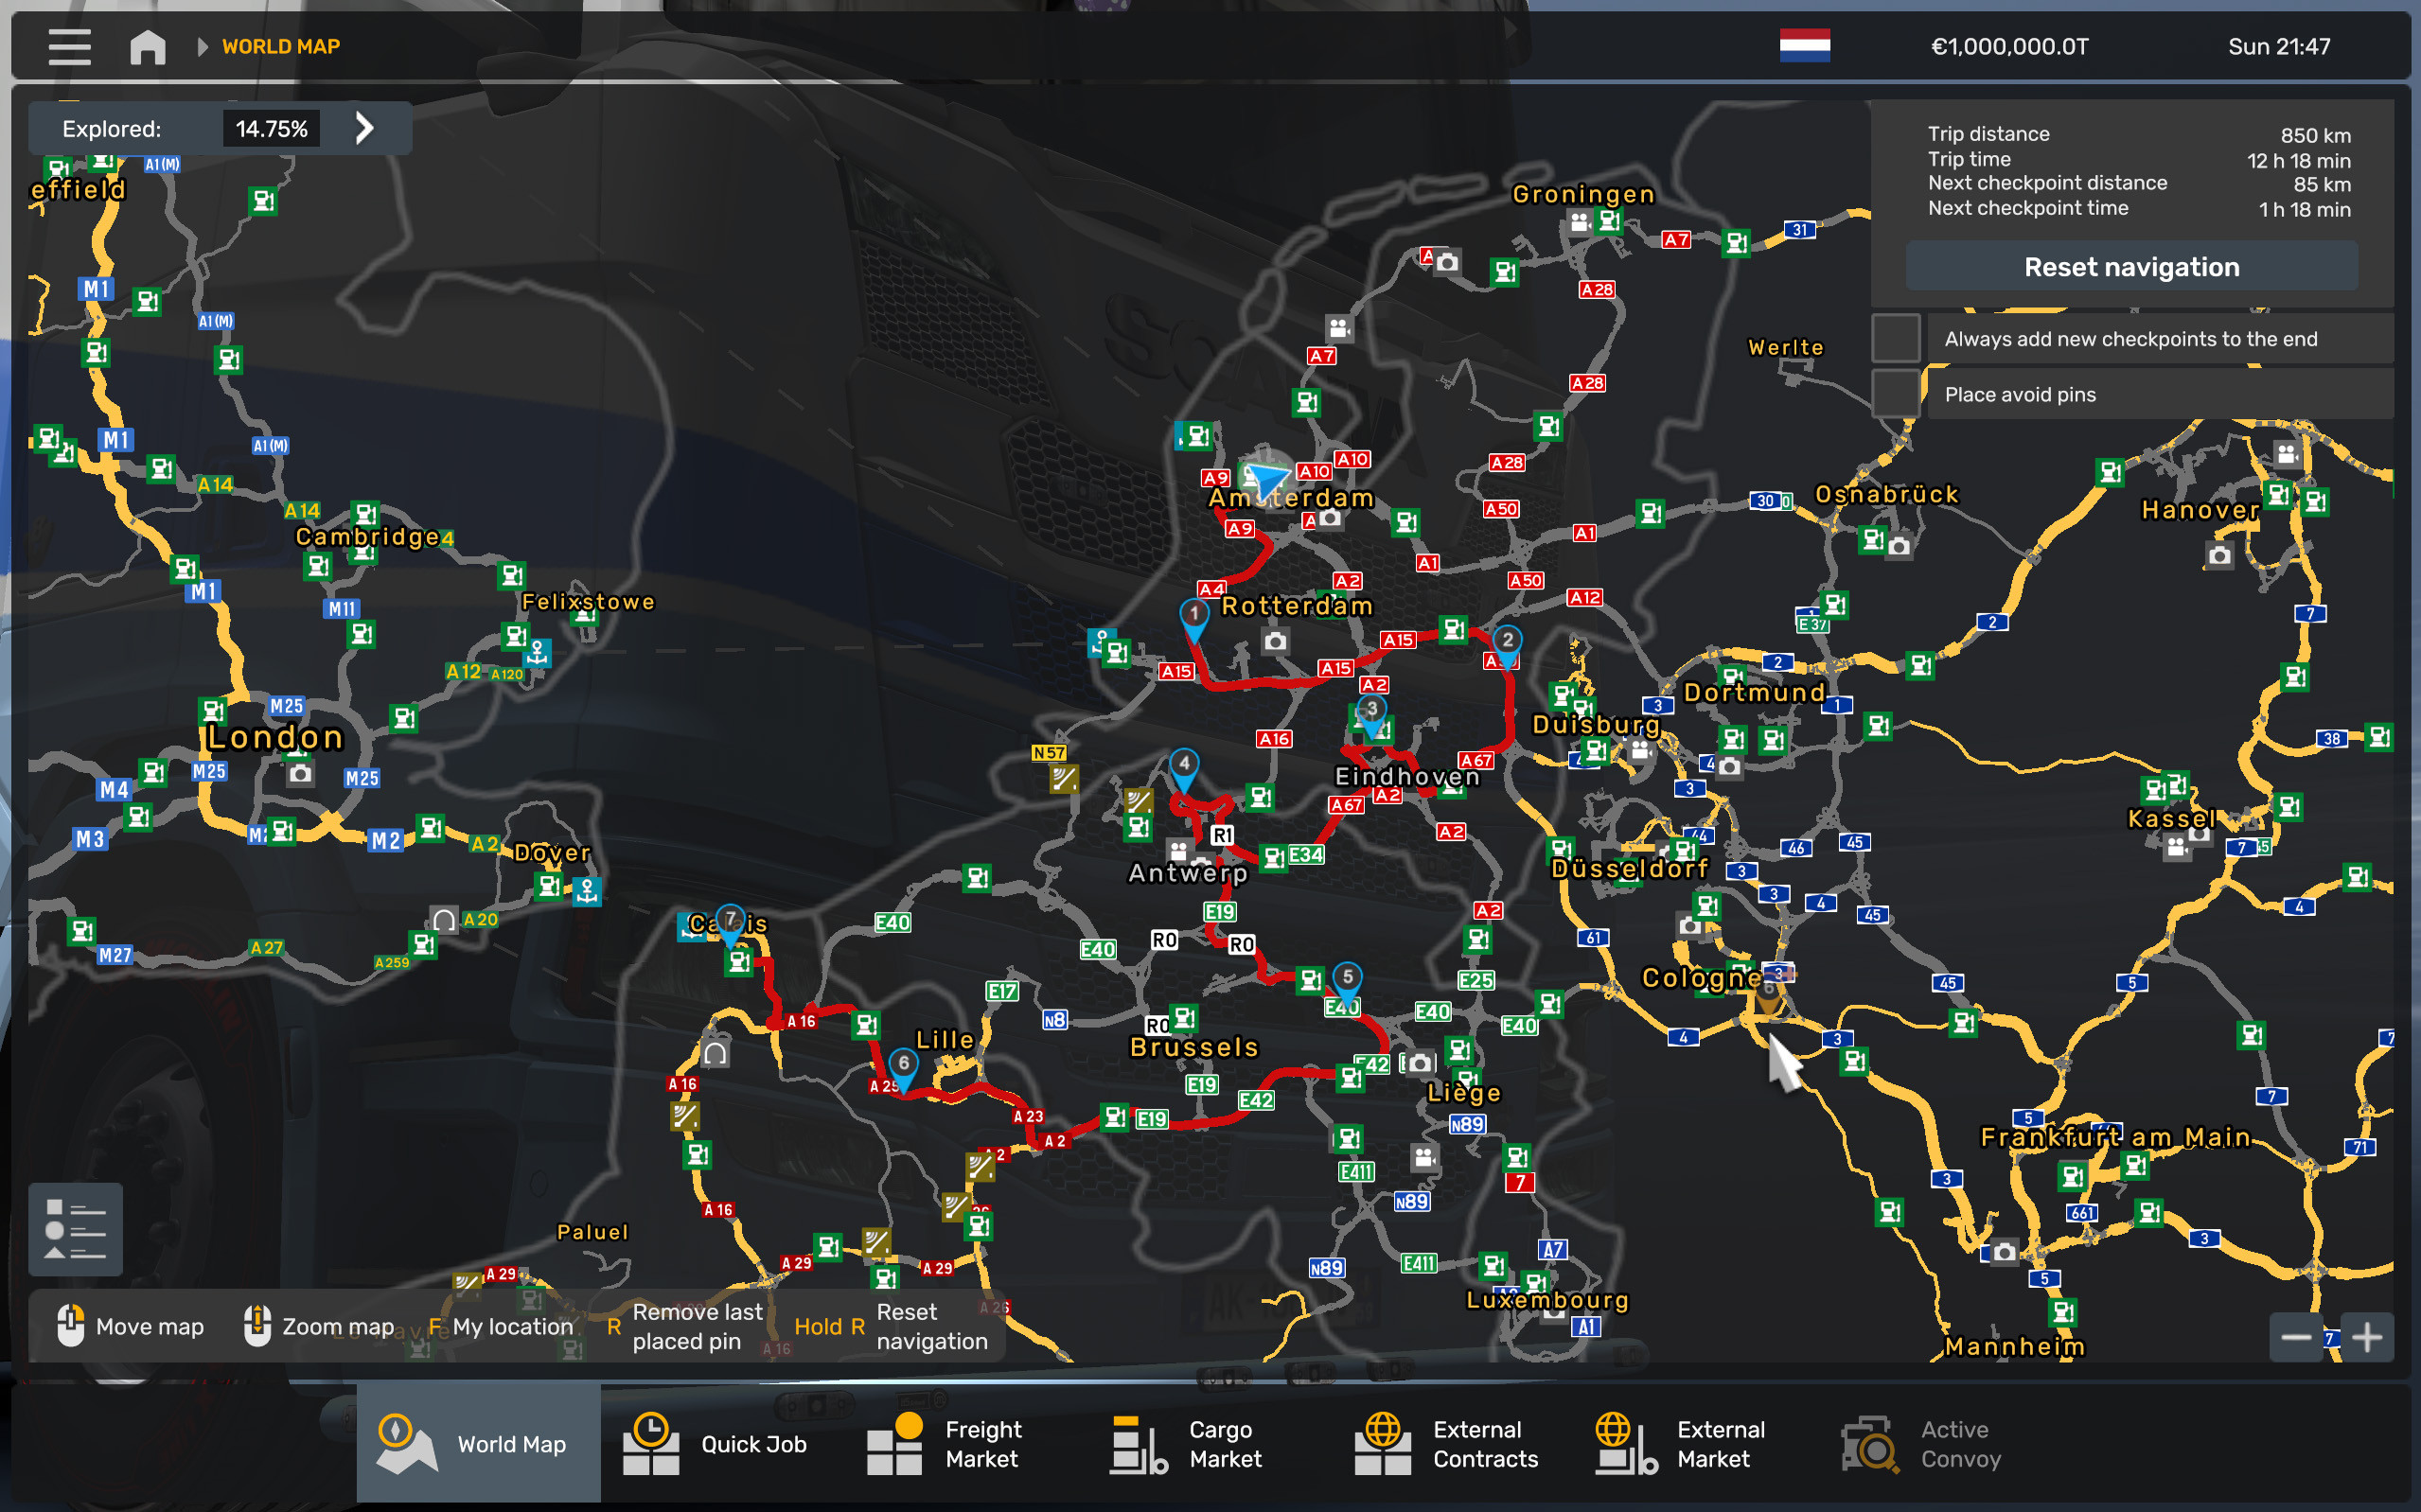Select checkpoint pin 6 near Lille
The height and width of the screenshot is (1512, 2421).
(903, 1069)
